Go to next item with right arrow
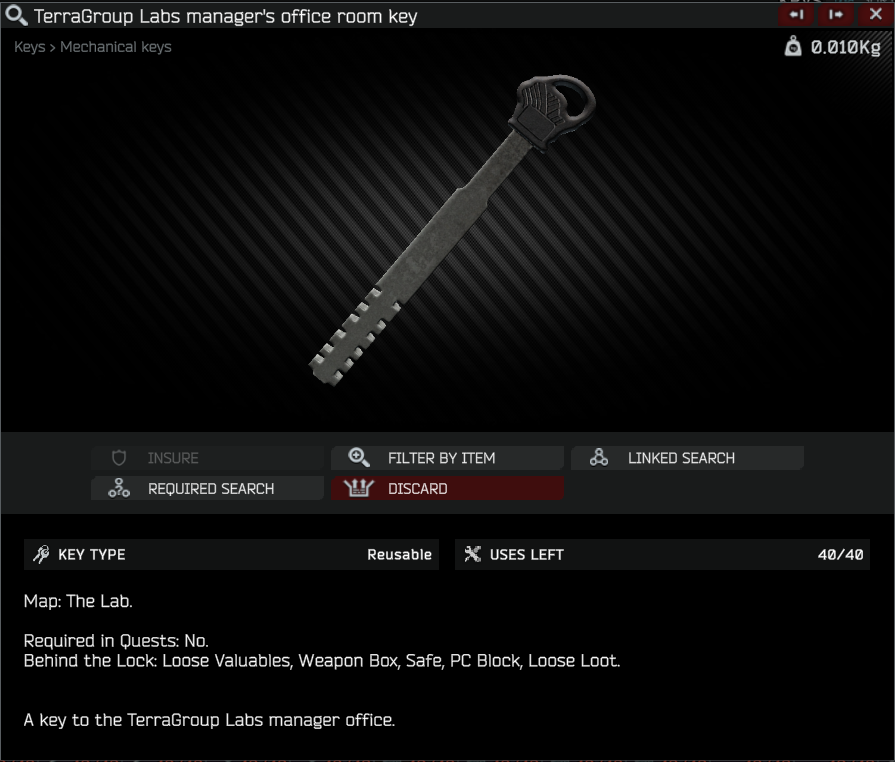This screenshot has height=762, width=895. coord(836,15)
